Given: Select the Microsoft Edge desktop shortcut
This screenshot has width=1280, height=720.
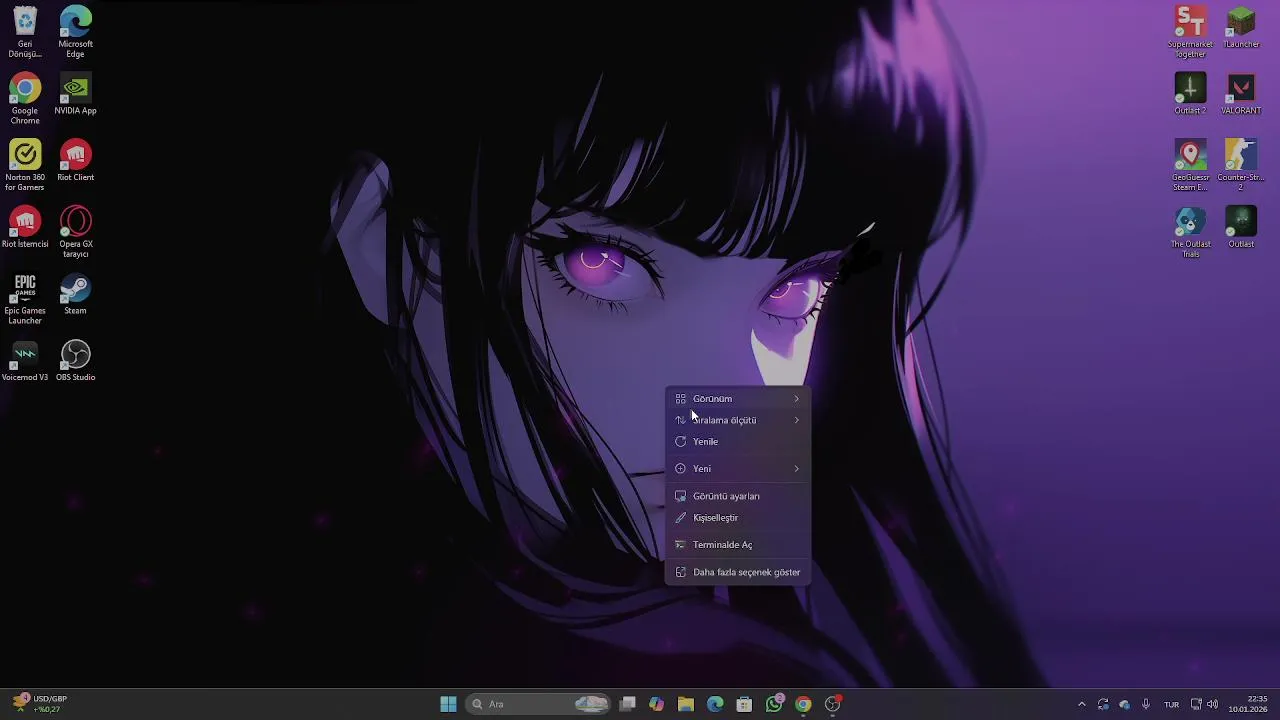Looking at the screenshot, I should (x=75, y=32).
